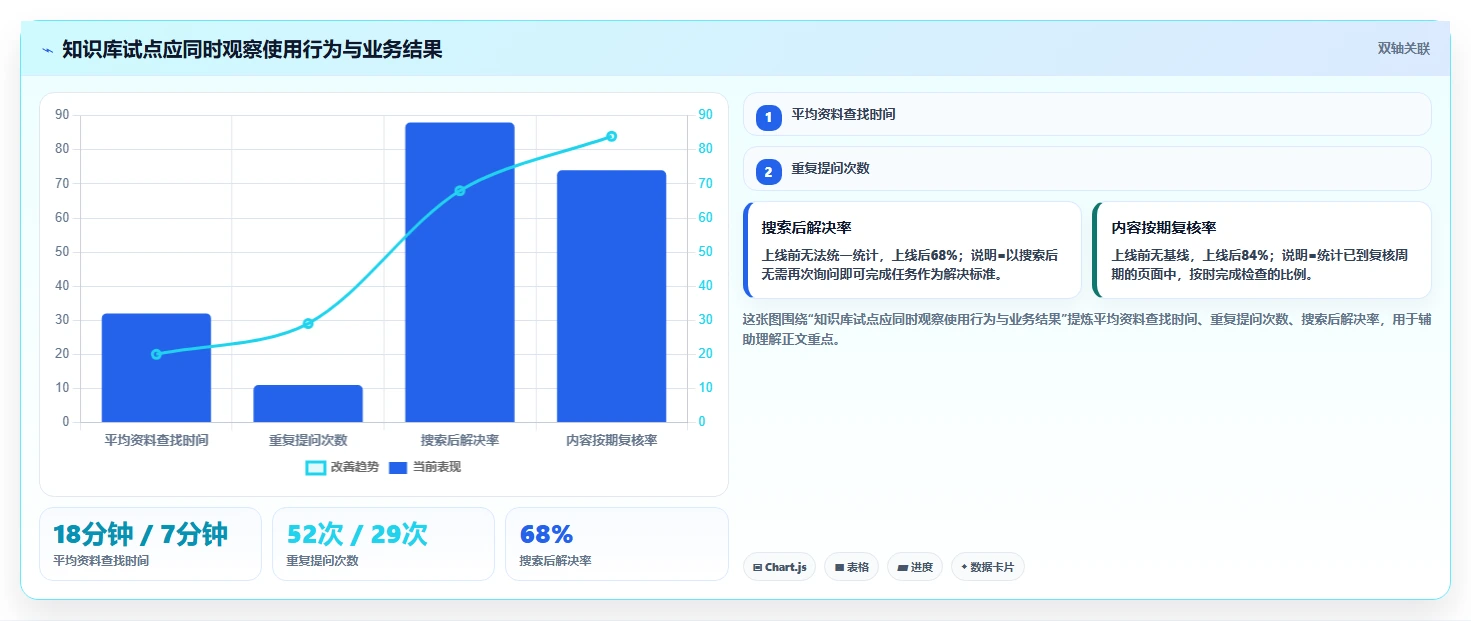Click the 68% stat card
The height and width of the screenshot is (621, 1471).
(617, 544)
